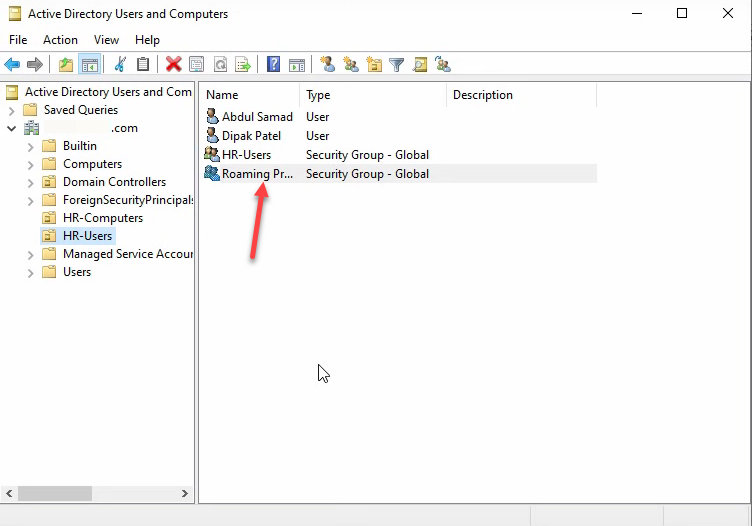
Task: Select the Abdul Samad user row
Action: pos(400,117)
